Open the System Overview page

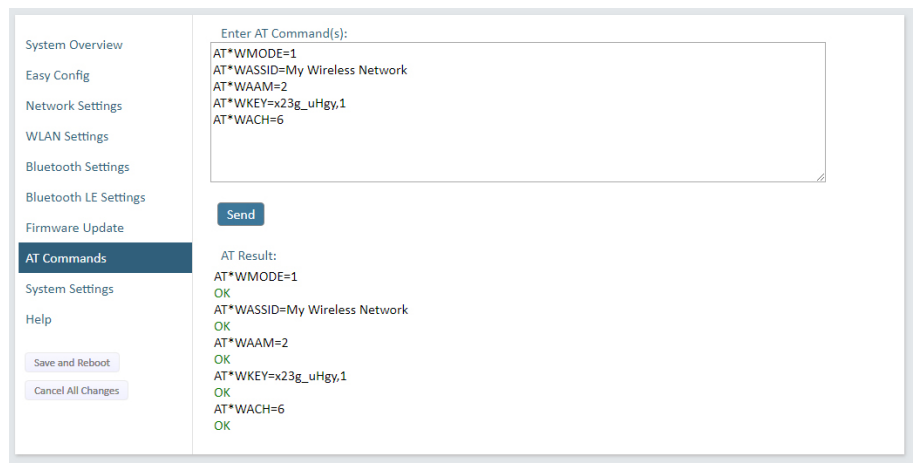point(74,45)
